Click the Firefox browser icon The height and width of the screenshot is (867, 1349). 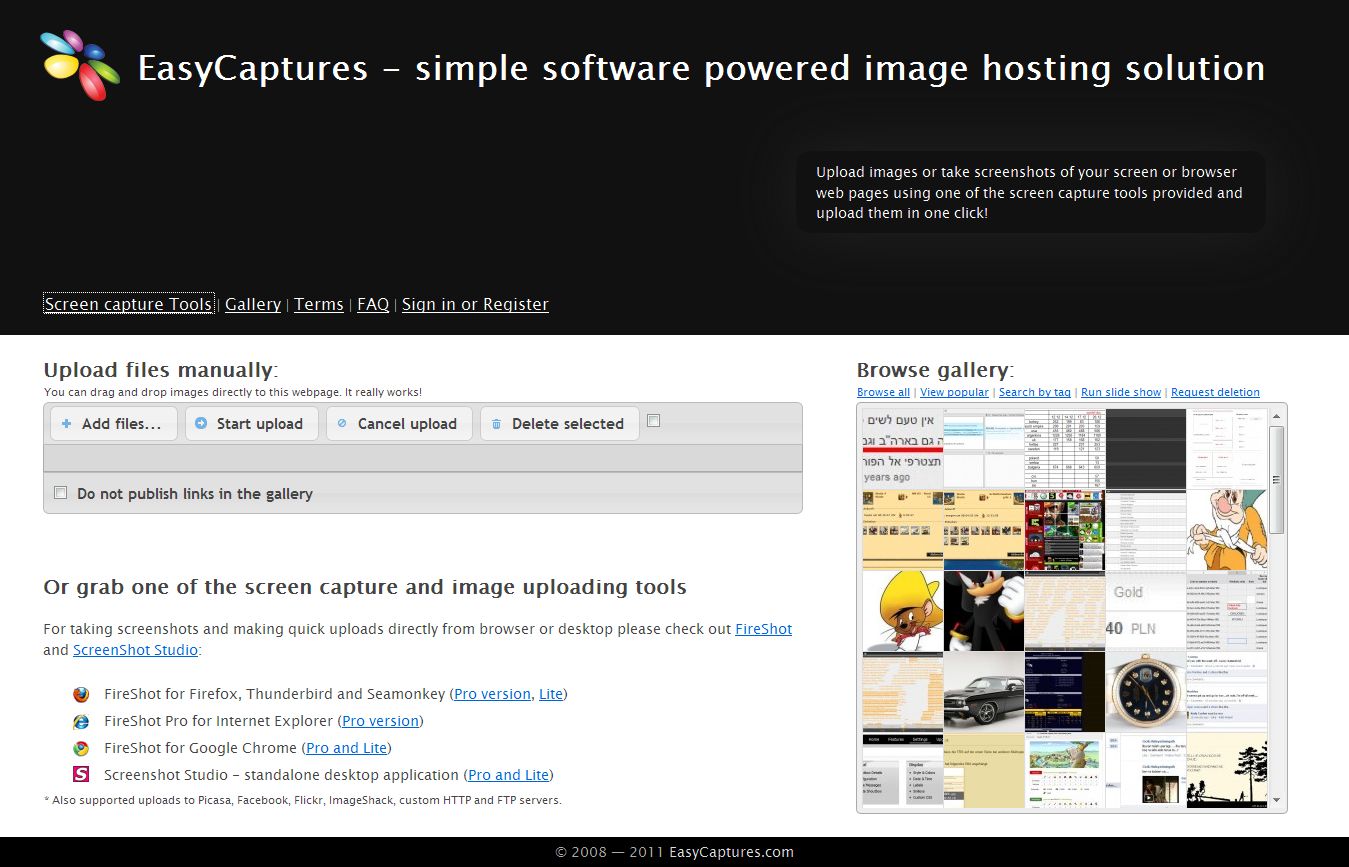point(81,694)
